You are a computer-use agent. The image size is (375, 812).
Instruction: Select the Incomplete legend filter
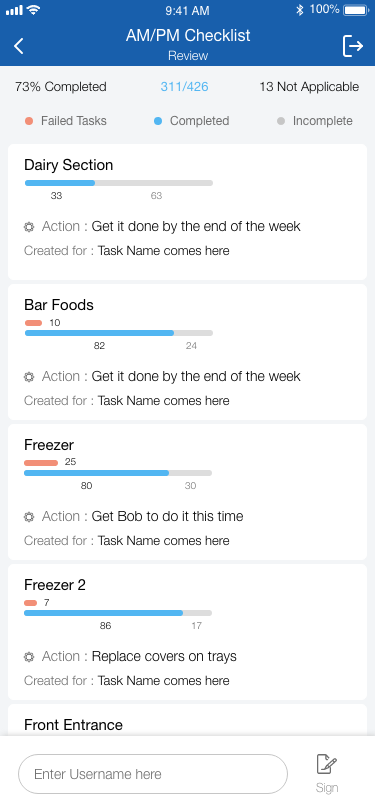click(x=315, y=121)
